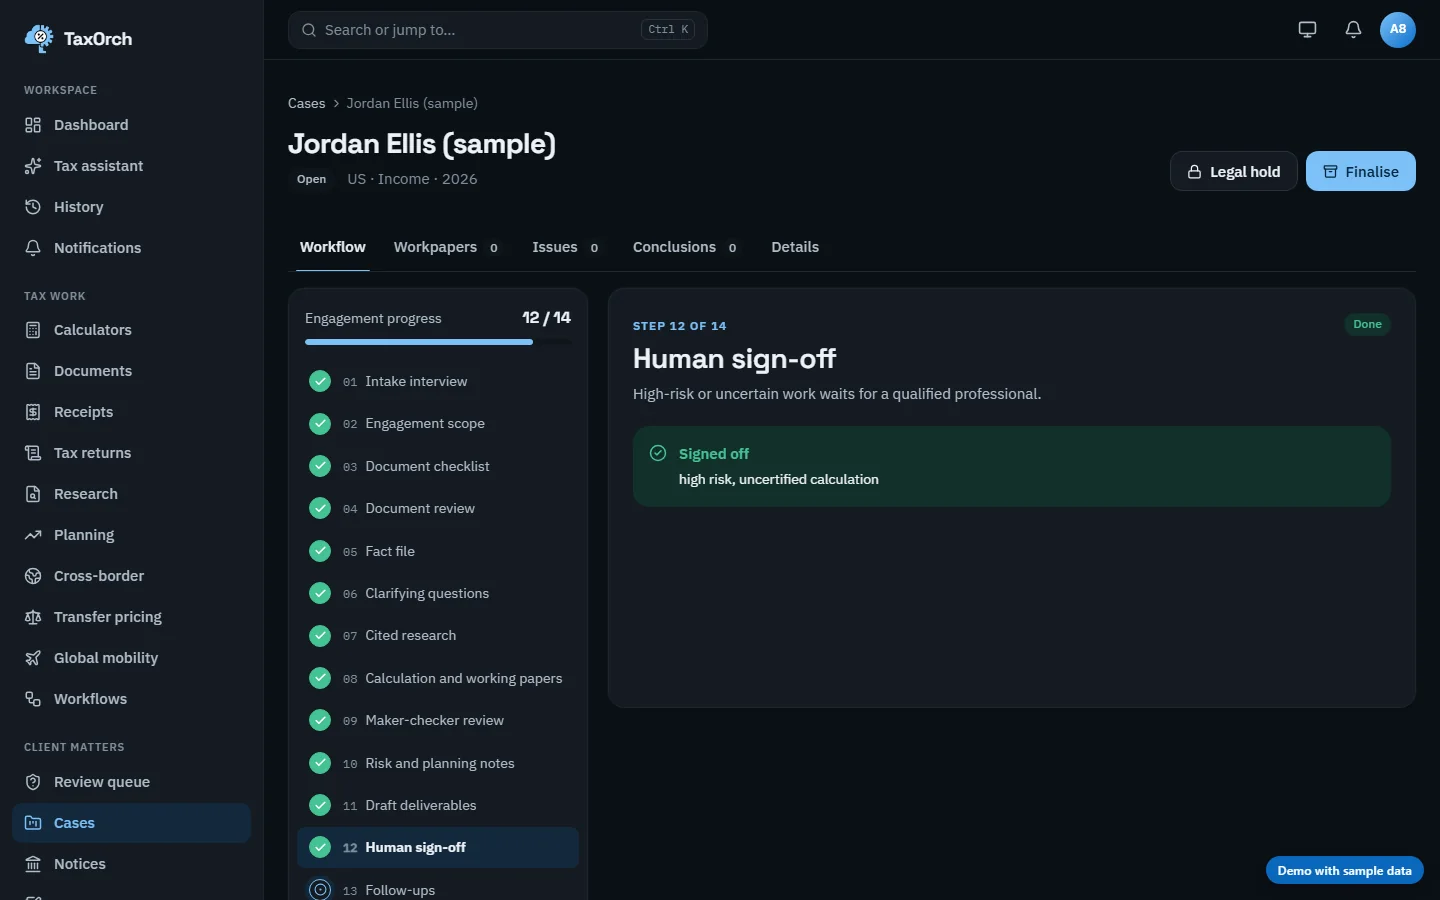Click the top bar notification bell
The height and width of the screenshot is (900, 1440).
[x=1353, y=30]
